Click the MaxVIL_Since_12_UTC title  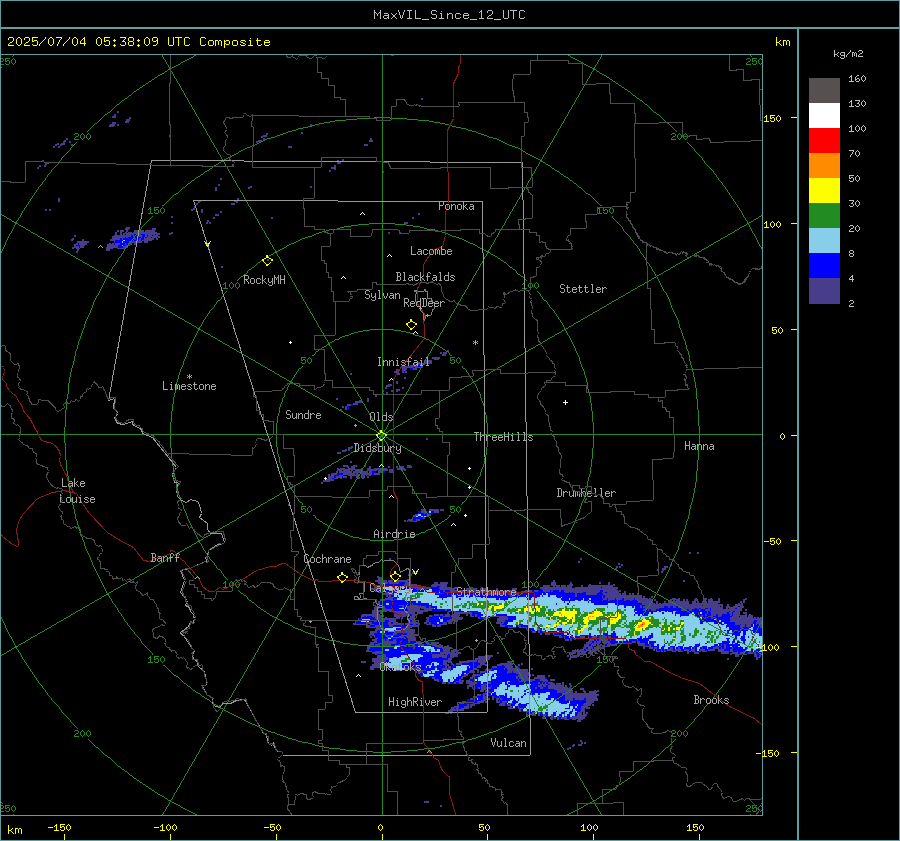[449, 15]
